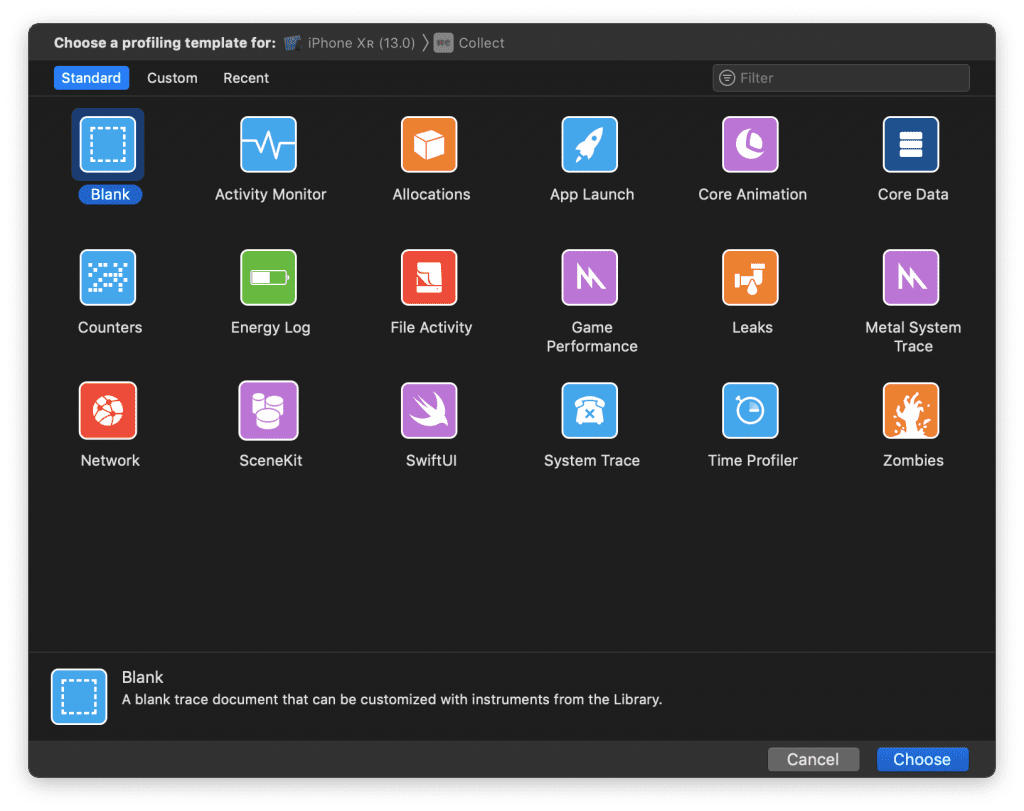Open the iPhone XR target device dropdown

[350, 43]
